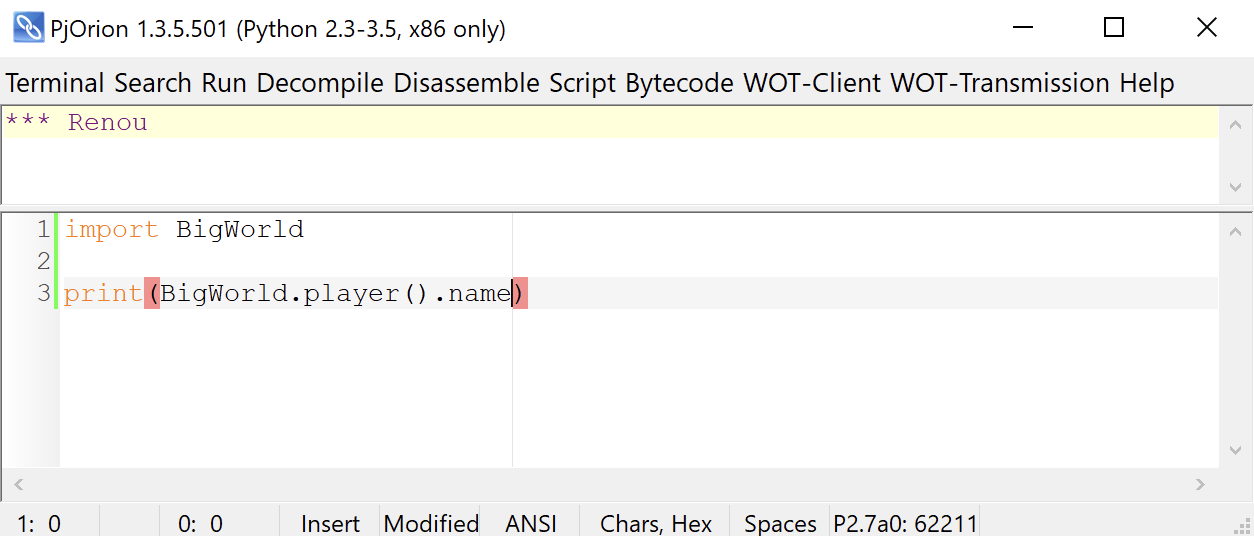
Task: Click the horizontal scrollbar left arrow
Action: point(16,485)
